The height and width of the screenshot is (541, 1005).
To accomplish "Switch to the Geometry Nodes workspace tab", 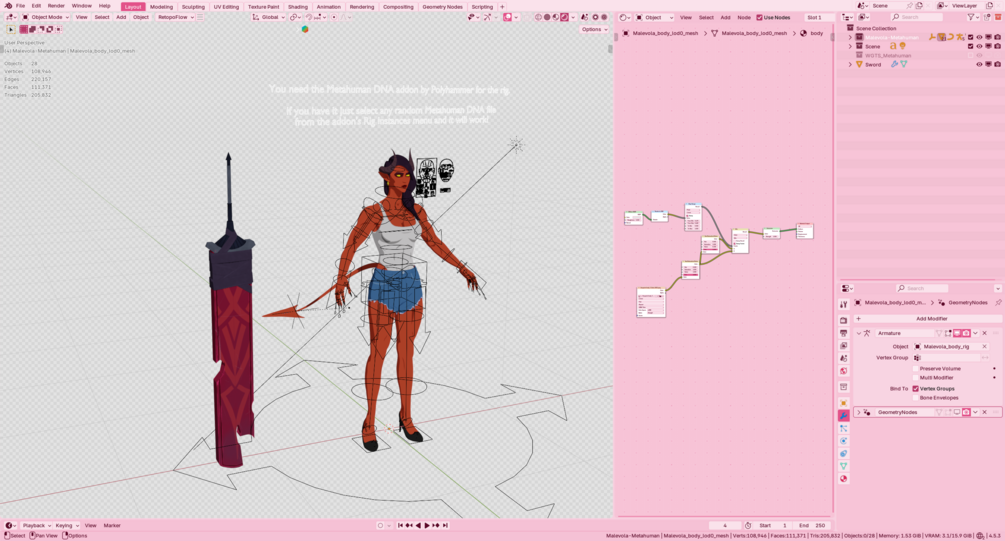I will click(442, 6).
